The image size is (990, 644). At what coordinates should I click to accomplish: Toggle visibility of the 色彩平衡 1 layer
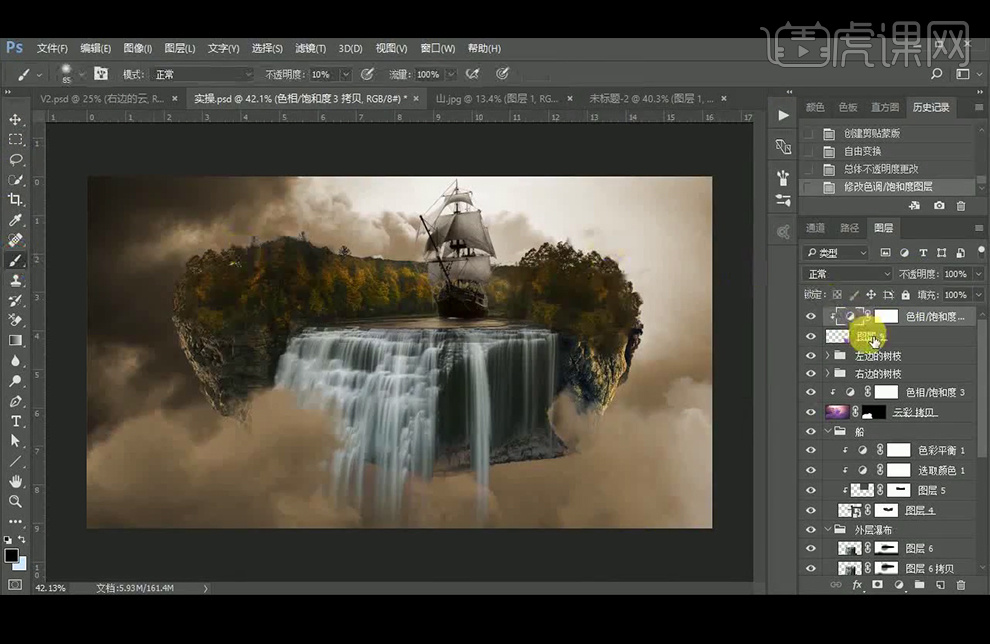[x=811, y=450]
